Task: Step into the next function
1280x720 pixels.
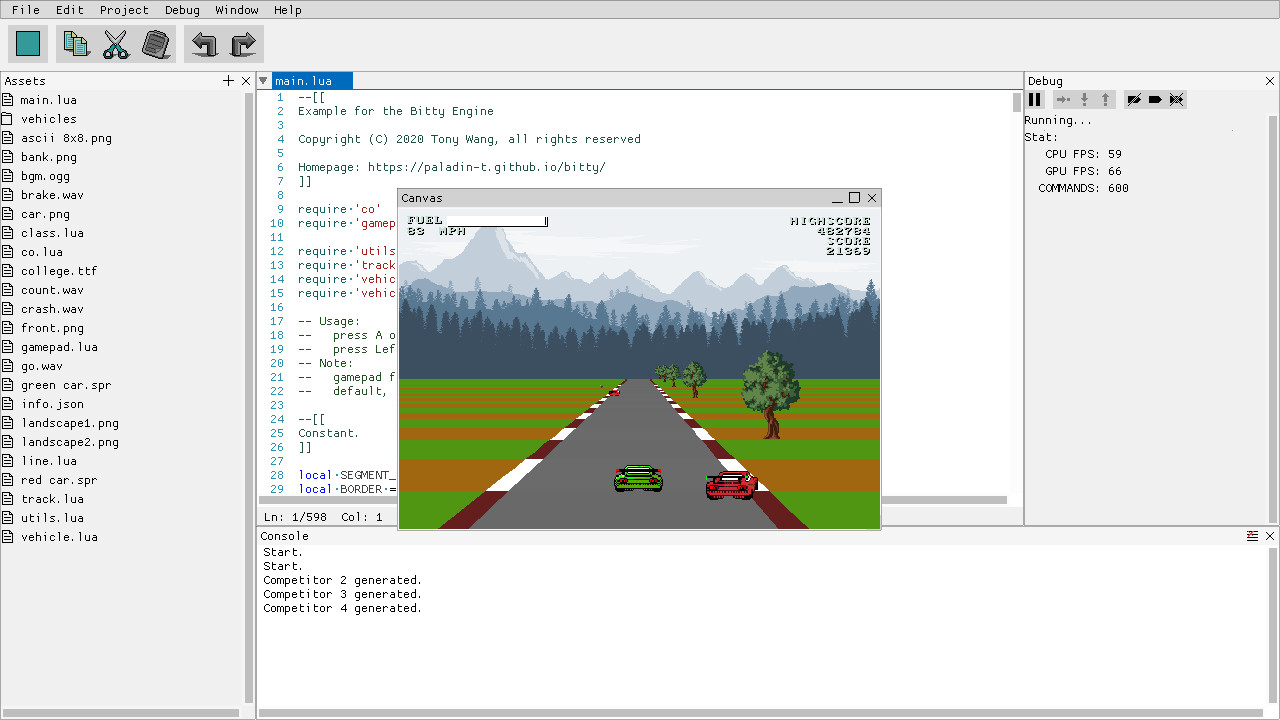Action: [x=1085, y=99]
